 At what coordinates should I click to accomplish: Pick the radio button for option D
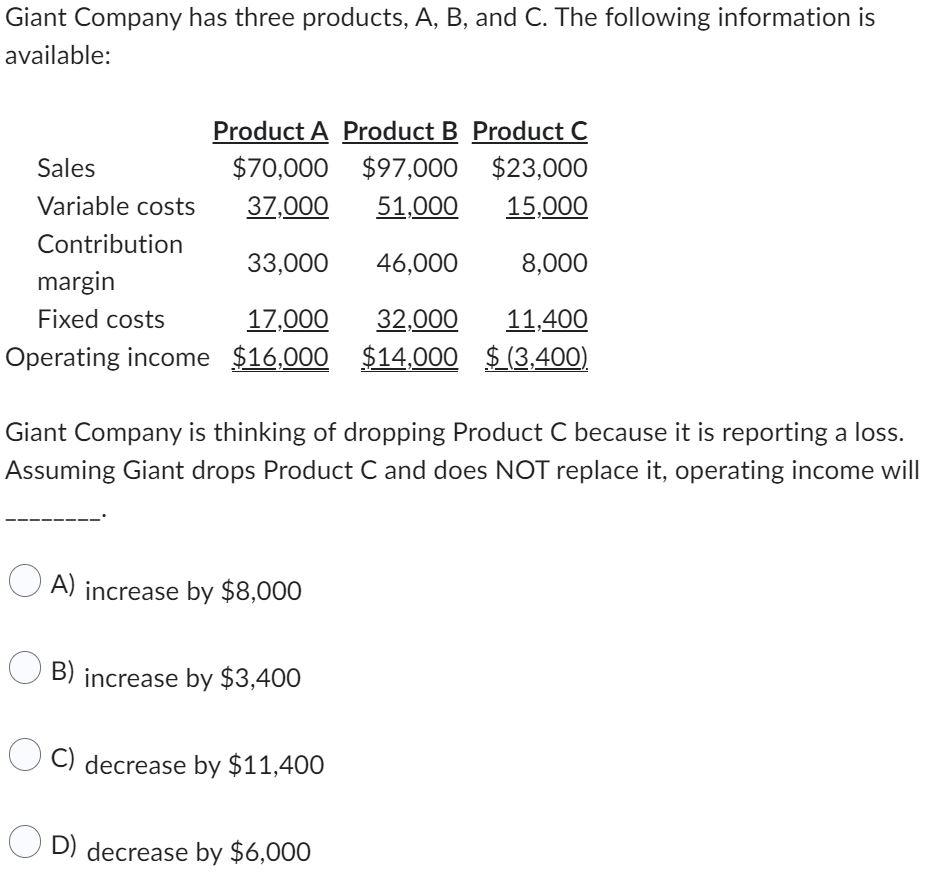[25, 841]
